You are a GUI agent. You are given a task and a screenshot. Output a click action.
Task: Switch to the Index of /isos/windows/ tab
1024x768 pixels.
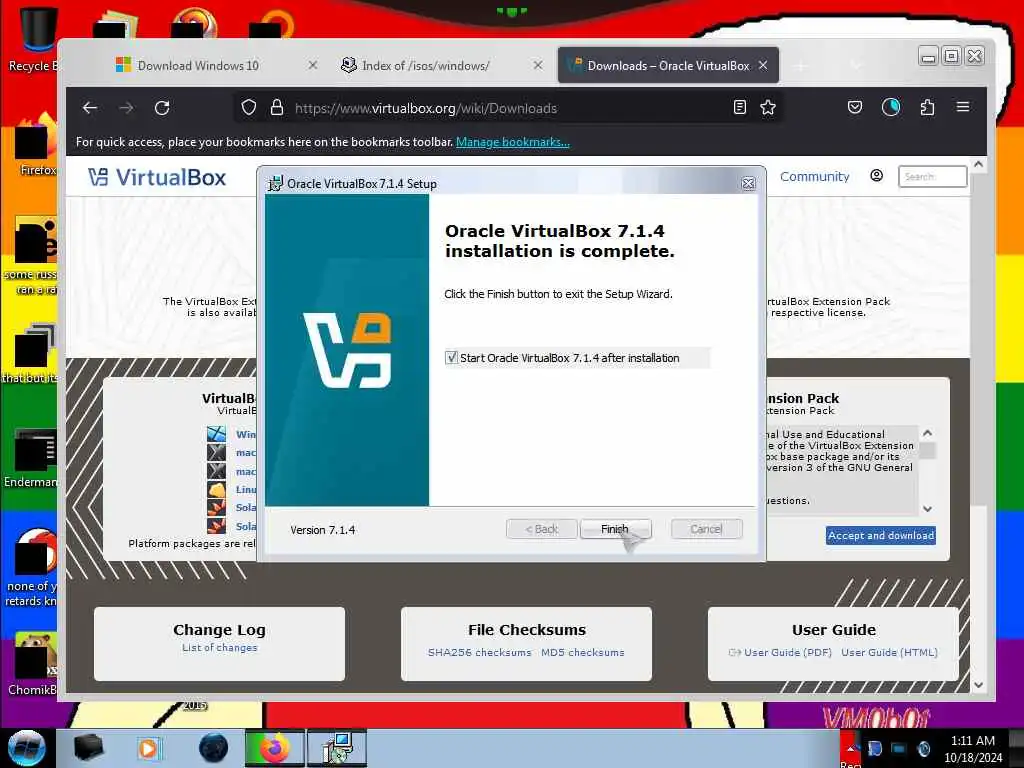pos(425,65)
